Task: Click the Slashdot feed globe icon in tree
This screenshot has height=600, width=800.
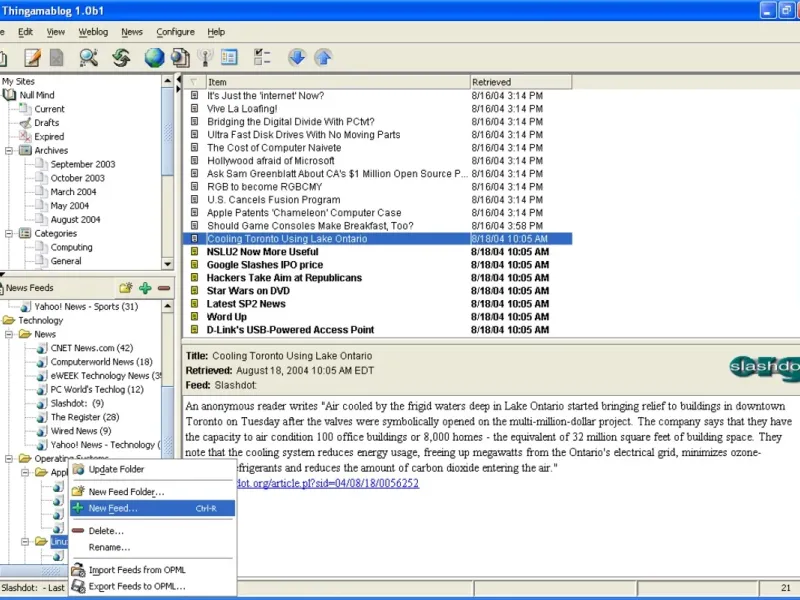Action: [x=42, y=404]
